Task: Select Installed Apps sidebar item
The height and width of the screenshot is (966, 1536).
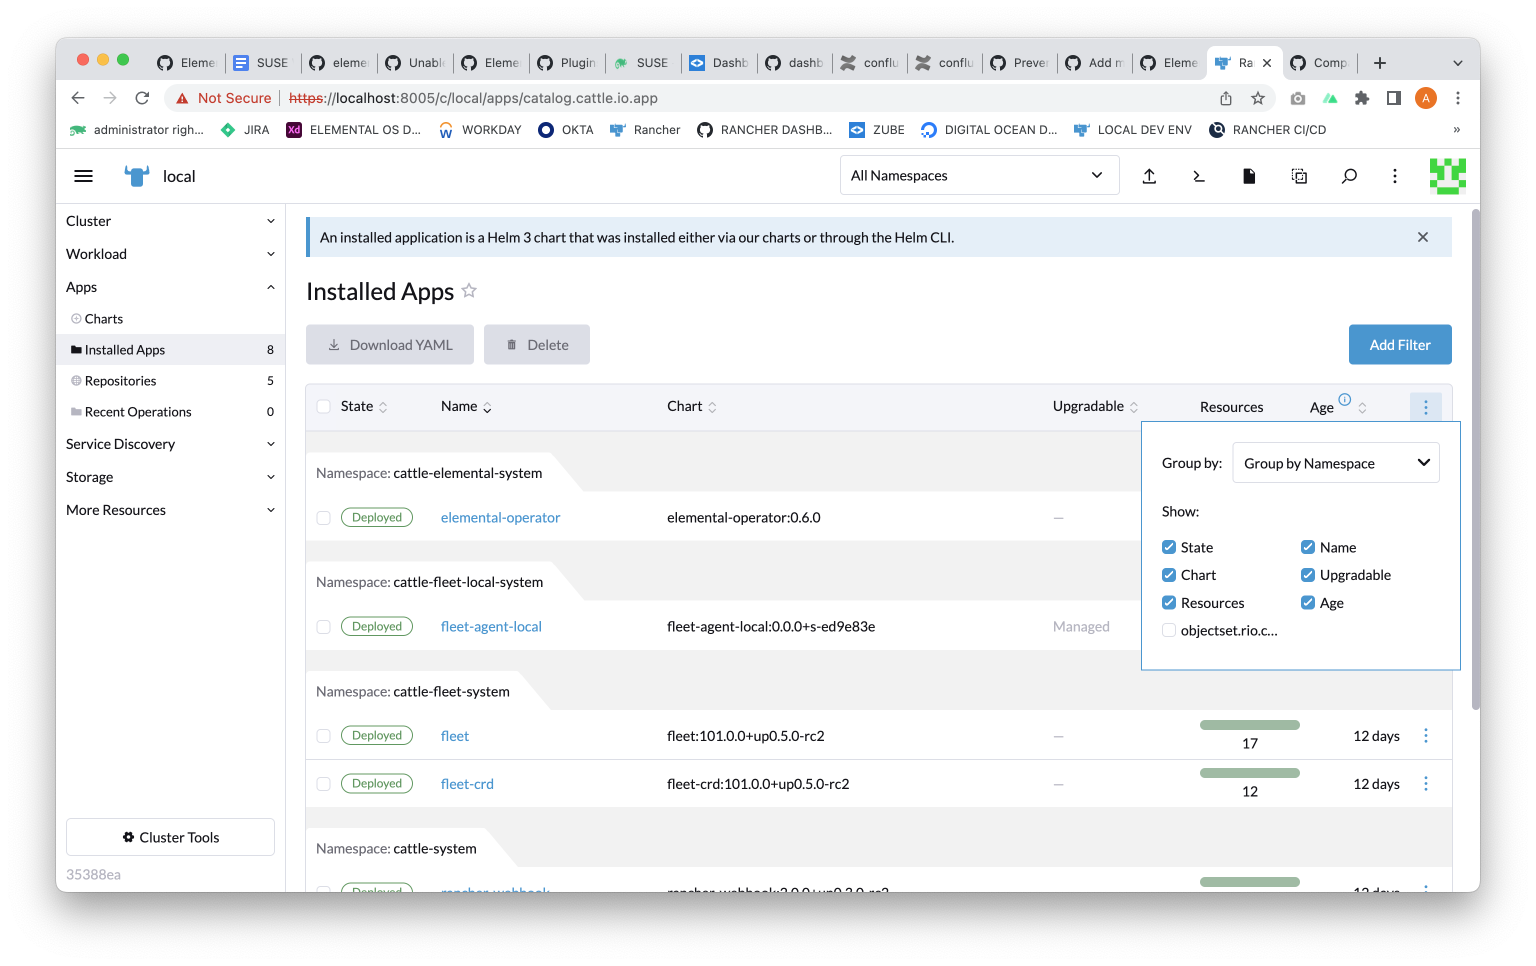Action: [170, 350]
